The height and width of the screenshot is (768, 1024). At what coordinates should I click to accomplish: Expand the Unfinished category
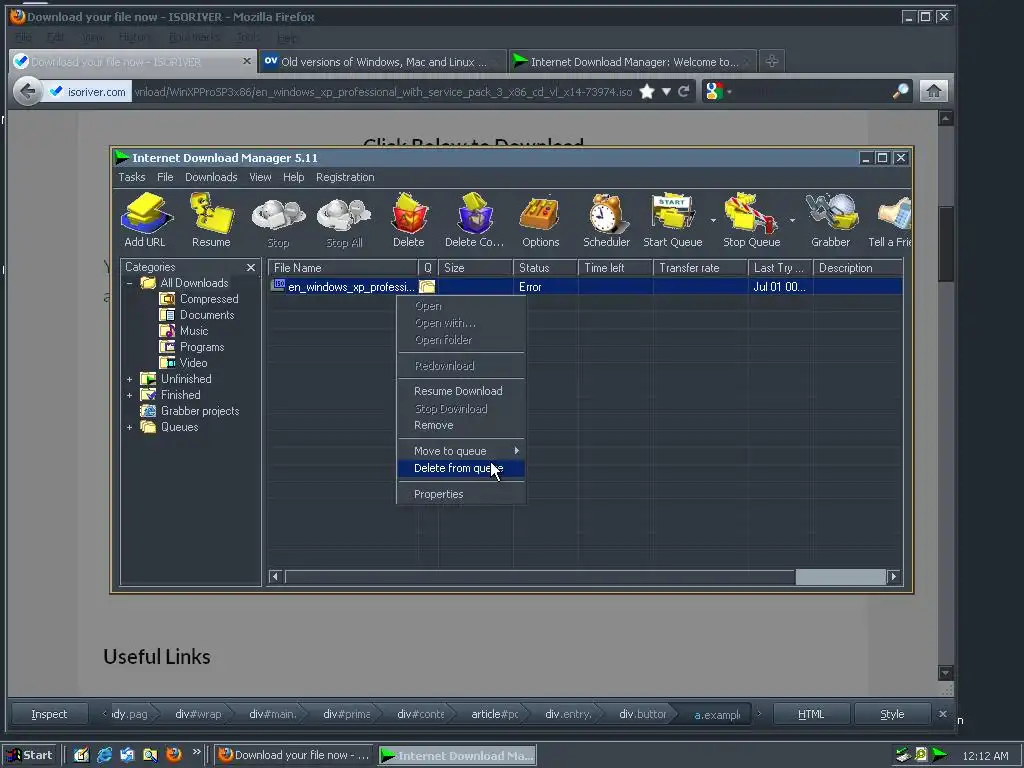(129, 379)
